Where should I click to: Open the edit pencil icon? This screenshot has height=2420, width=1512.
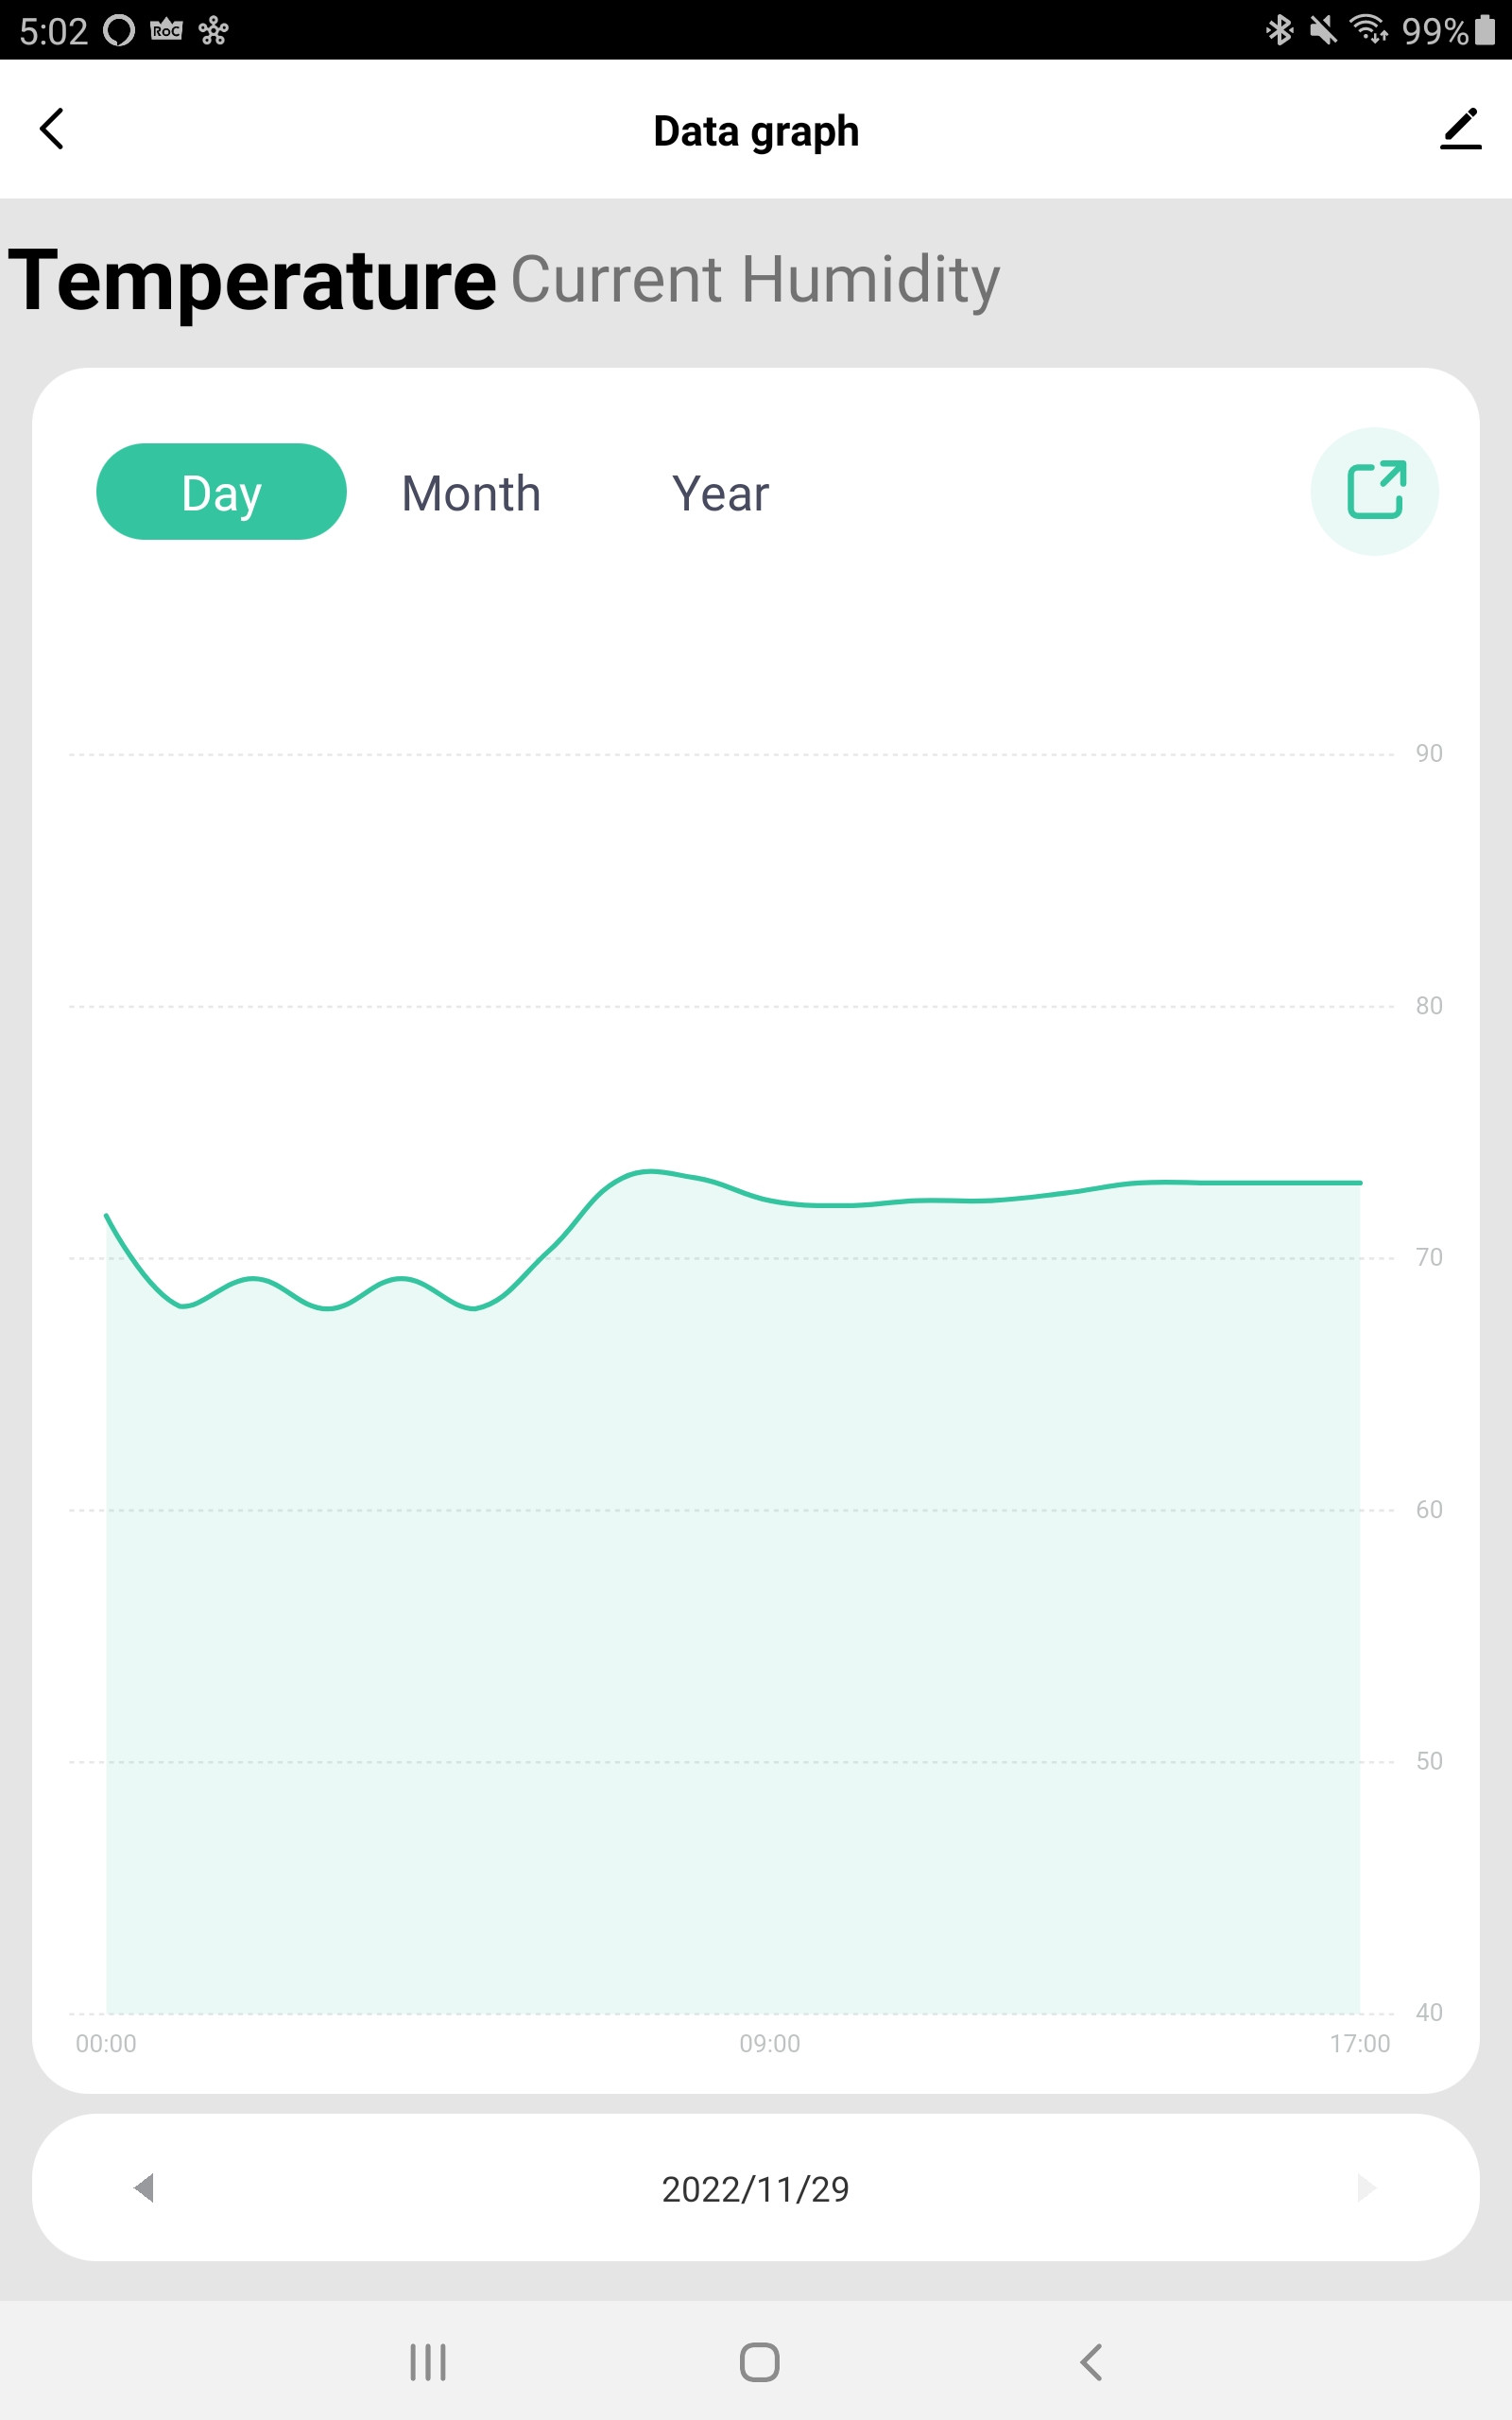[1460, 129]
